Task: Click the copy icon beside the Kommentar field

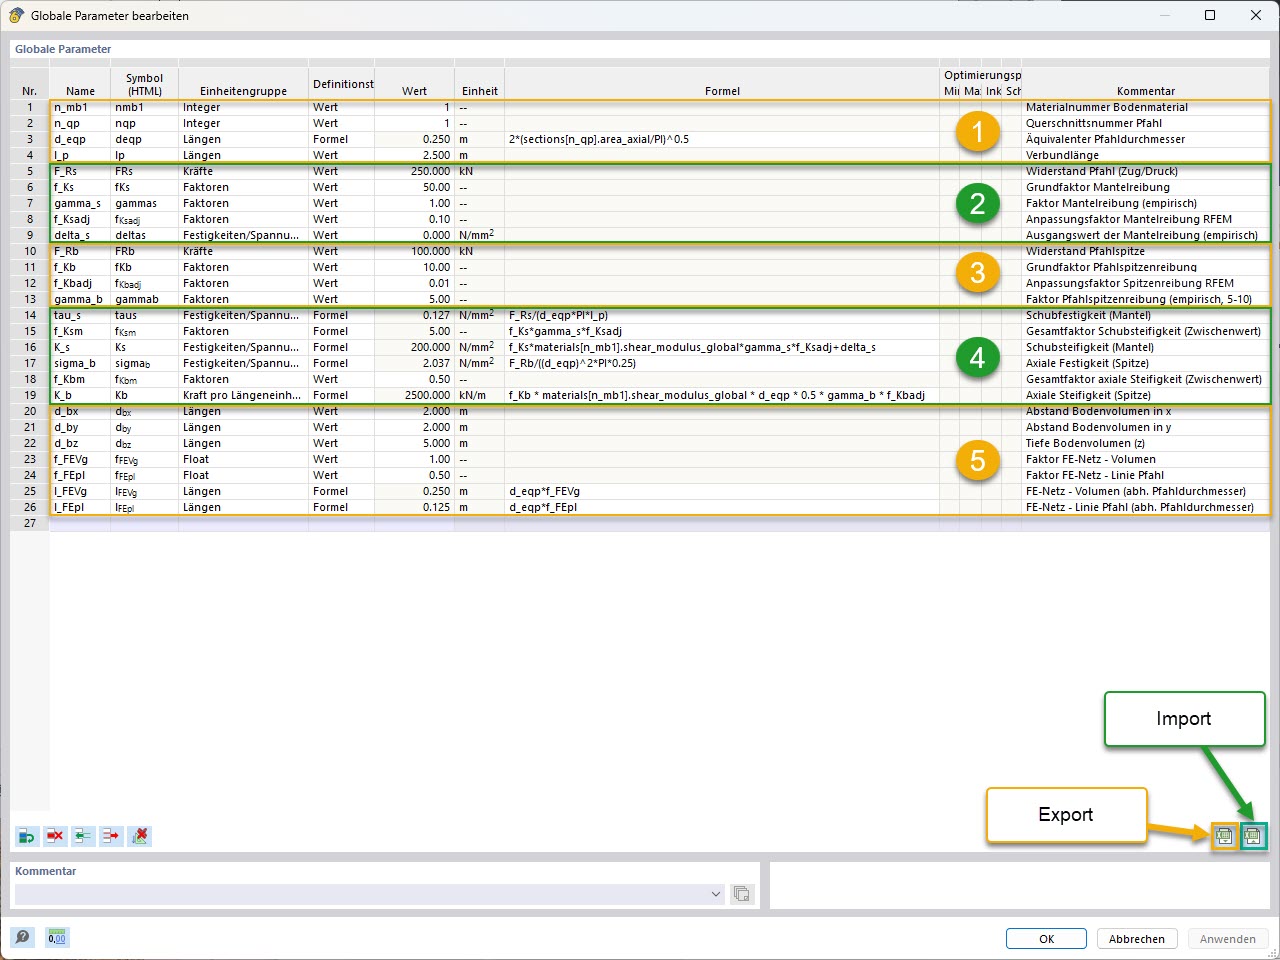Action: 741,894
